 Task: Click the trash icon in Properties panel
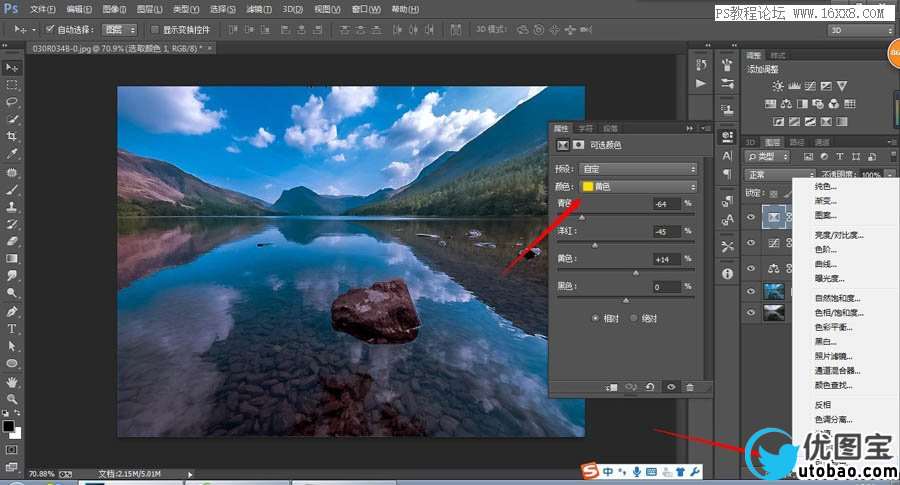[690, 386]
